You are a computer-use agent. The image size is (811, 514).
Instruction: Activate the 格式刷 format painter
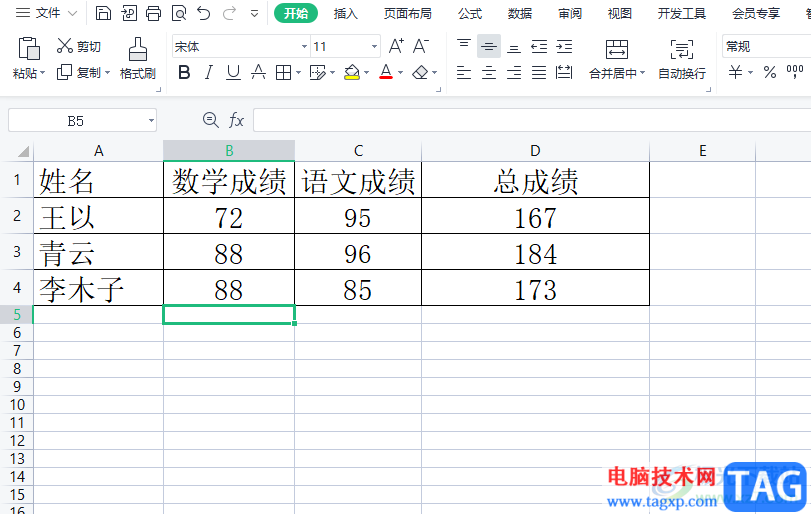pyautogui.click(x=138, y=58)
